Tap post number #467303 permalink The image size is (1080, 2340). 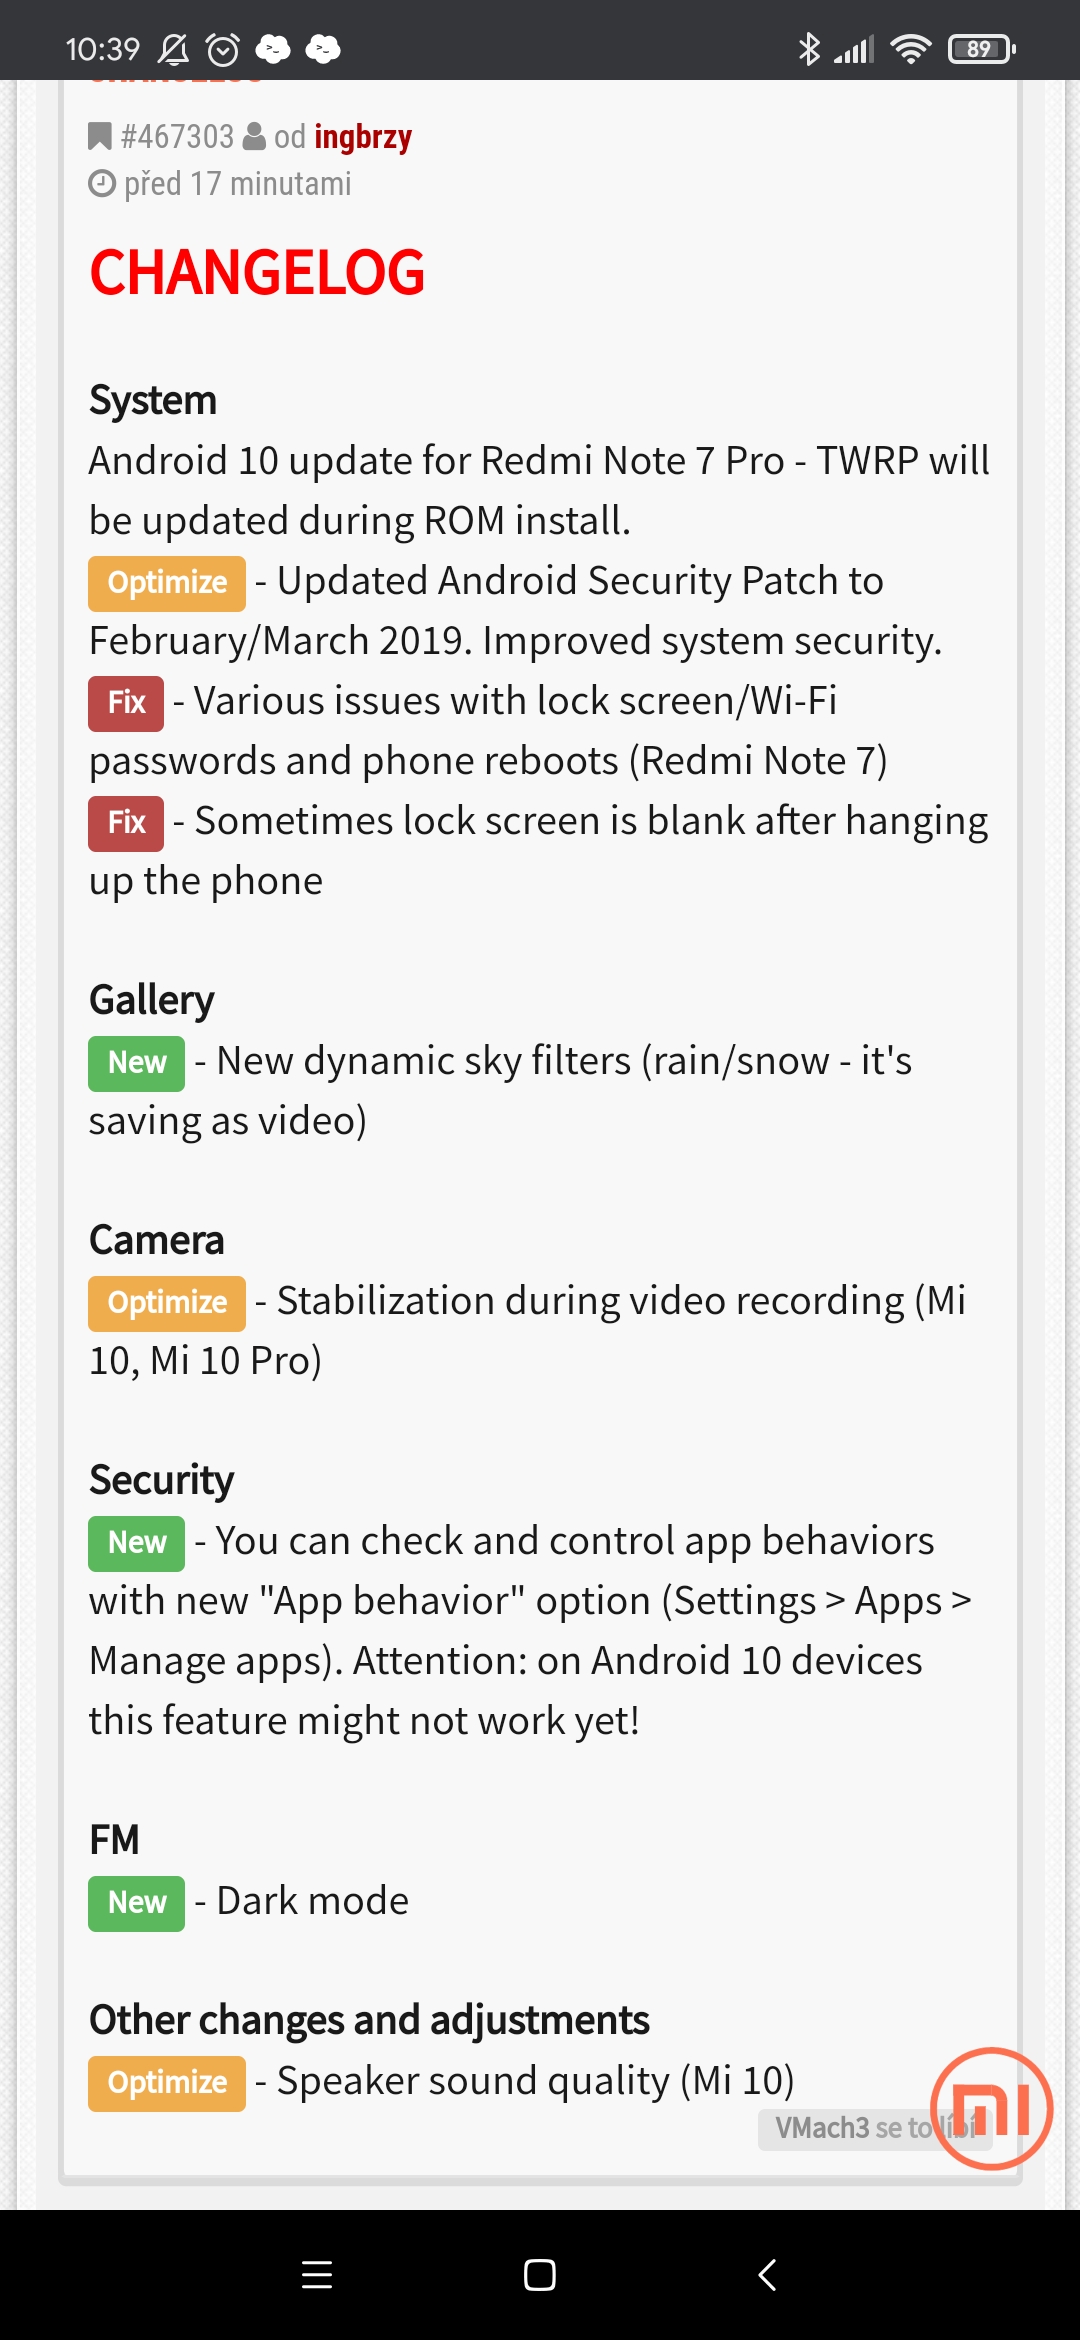[x=177, y=136]
